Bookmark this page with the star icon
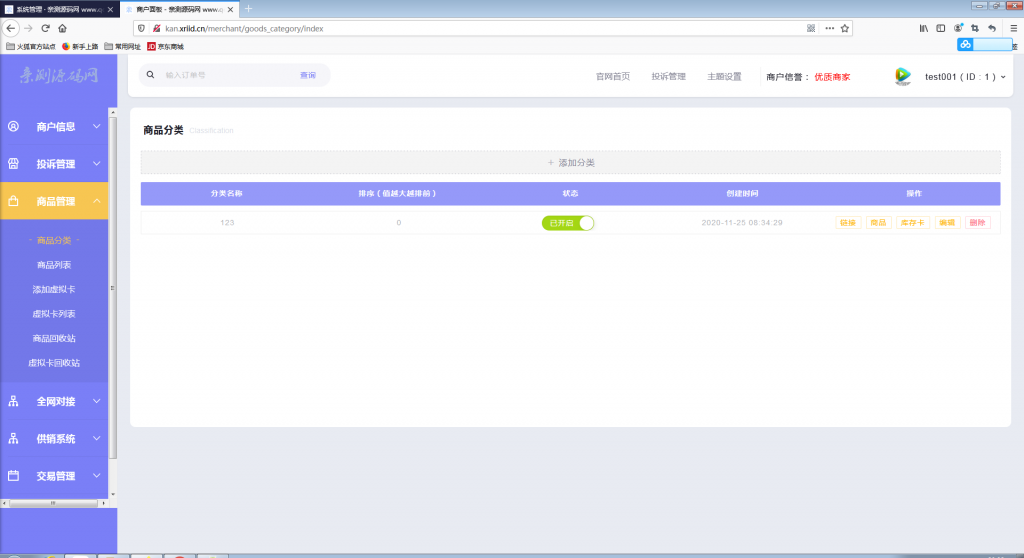 tap(845, 28)
